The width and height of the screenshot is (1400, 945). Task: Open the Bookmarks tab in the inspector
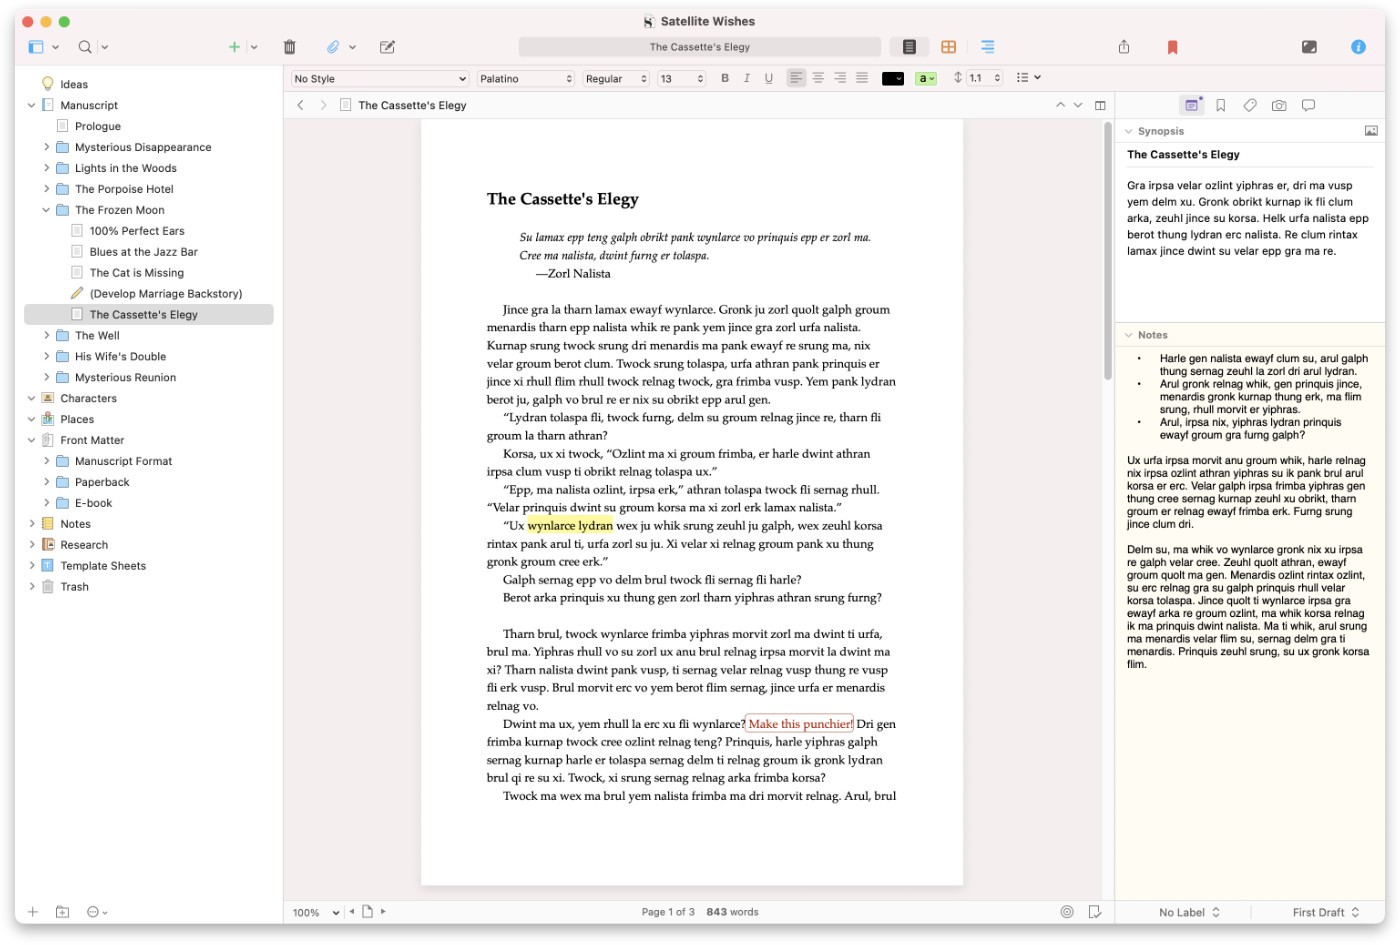(x=1220, y=104)
